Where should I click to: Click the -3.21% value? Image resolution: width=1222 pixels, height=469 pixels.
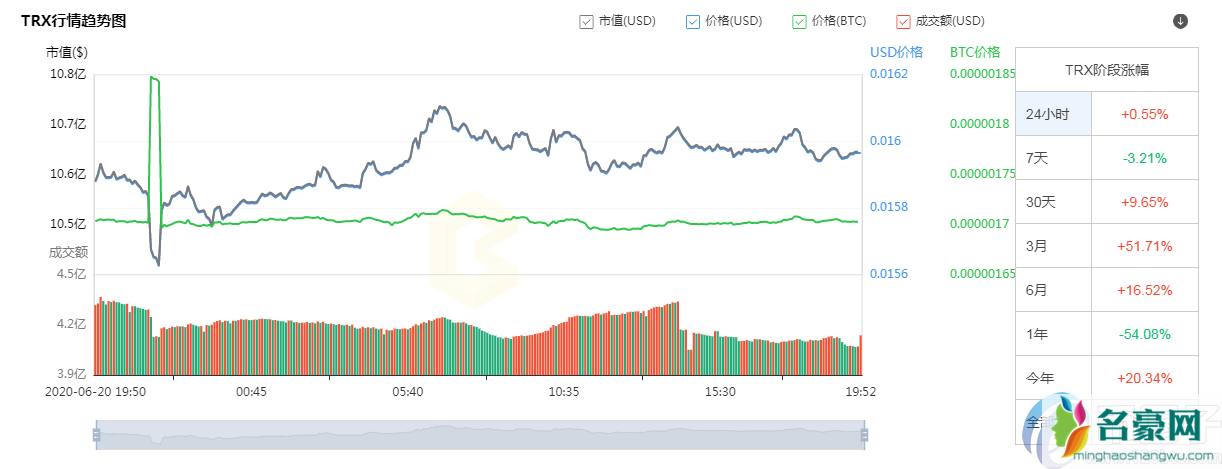coord(1145,158)
